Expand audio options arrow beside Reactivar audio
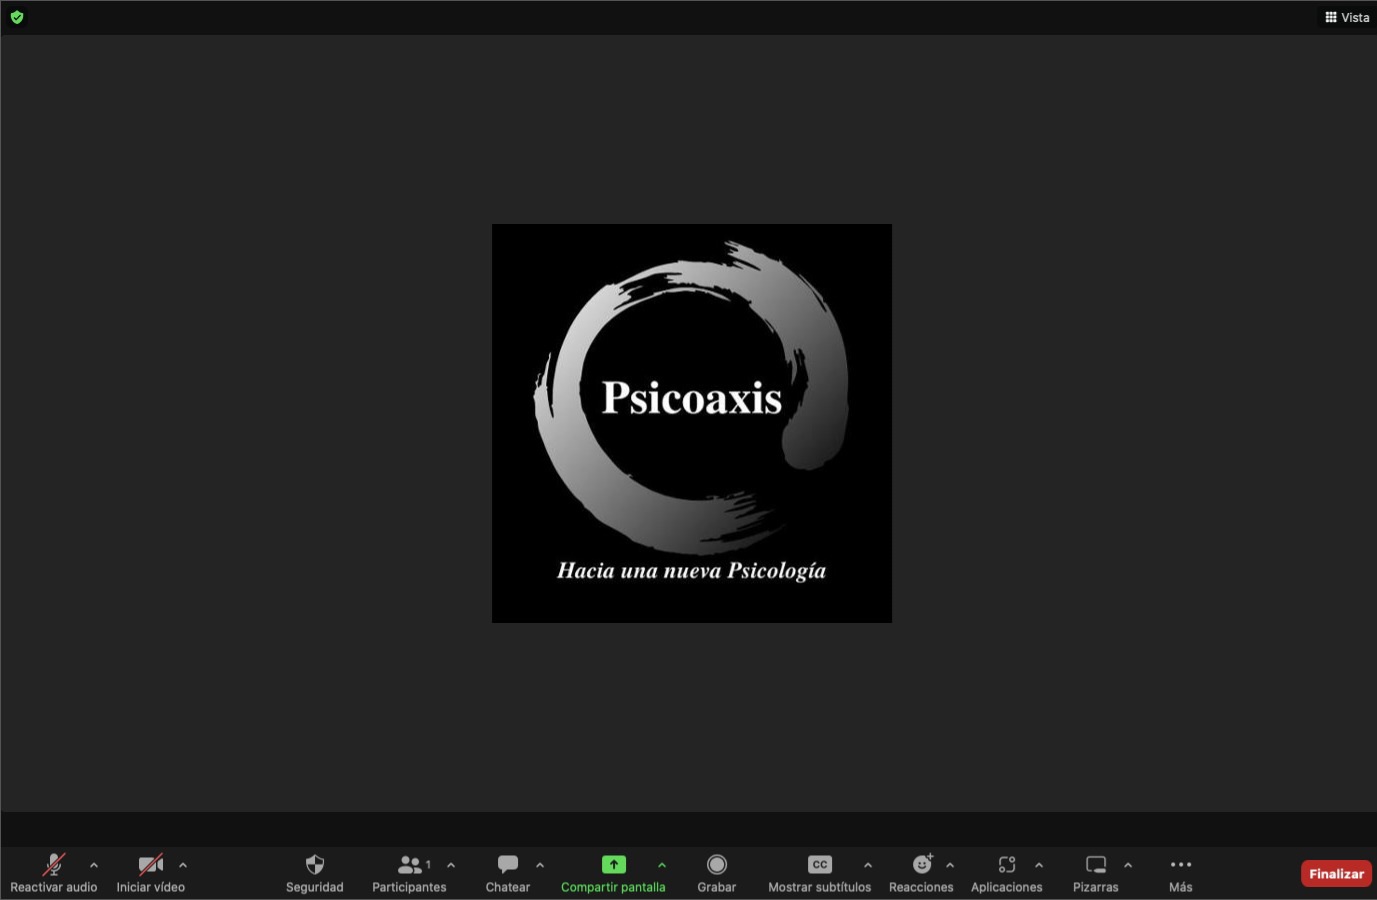This screenshot has width=1377, height=900. [94, 865]
